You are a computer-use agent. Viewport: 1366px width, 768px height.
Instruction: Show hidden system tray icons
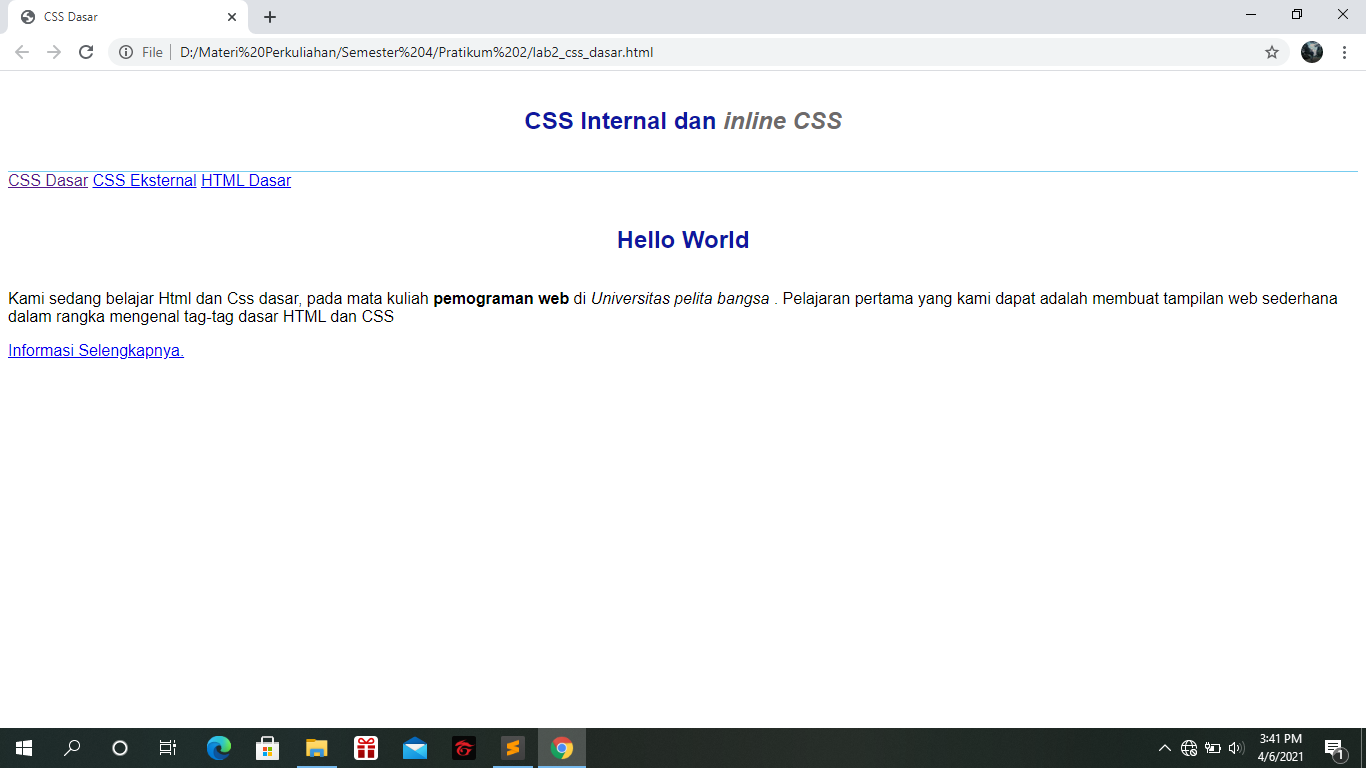tap(1165, 748)
